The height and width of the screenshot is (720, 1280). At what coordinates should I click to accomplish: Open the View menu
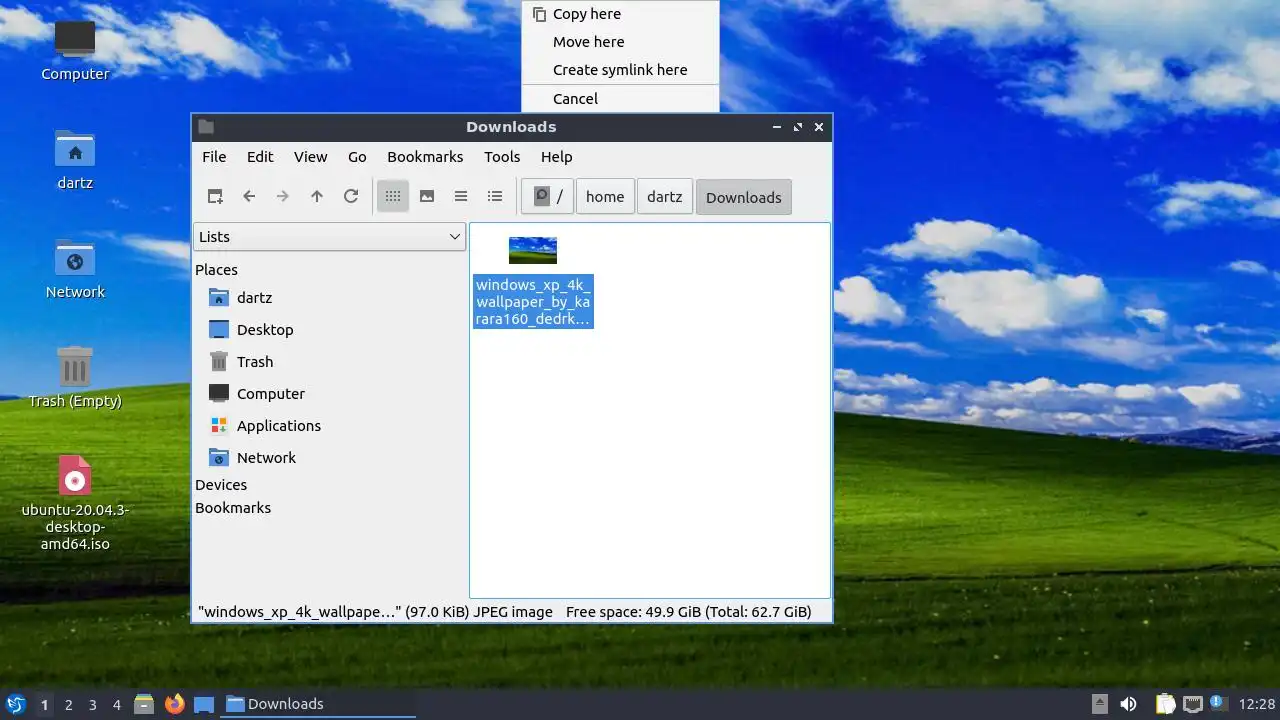(310, 157)
